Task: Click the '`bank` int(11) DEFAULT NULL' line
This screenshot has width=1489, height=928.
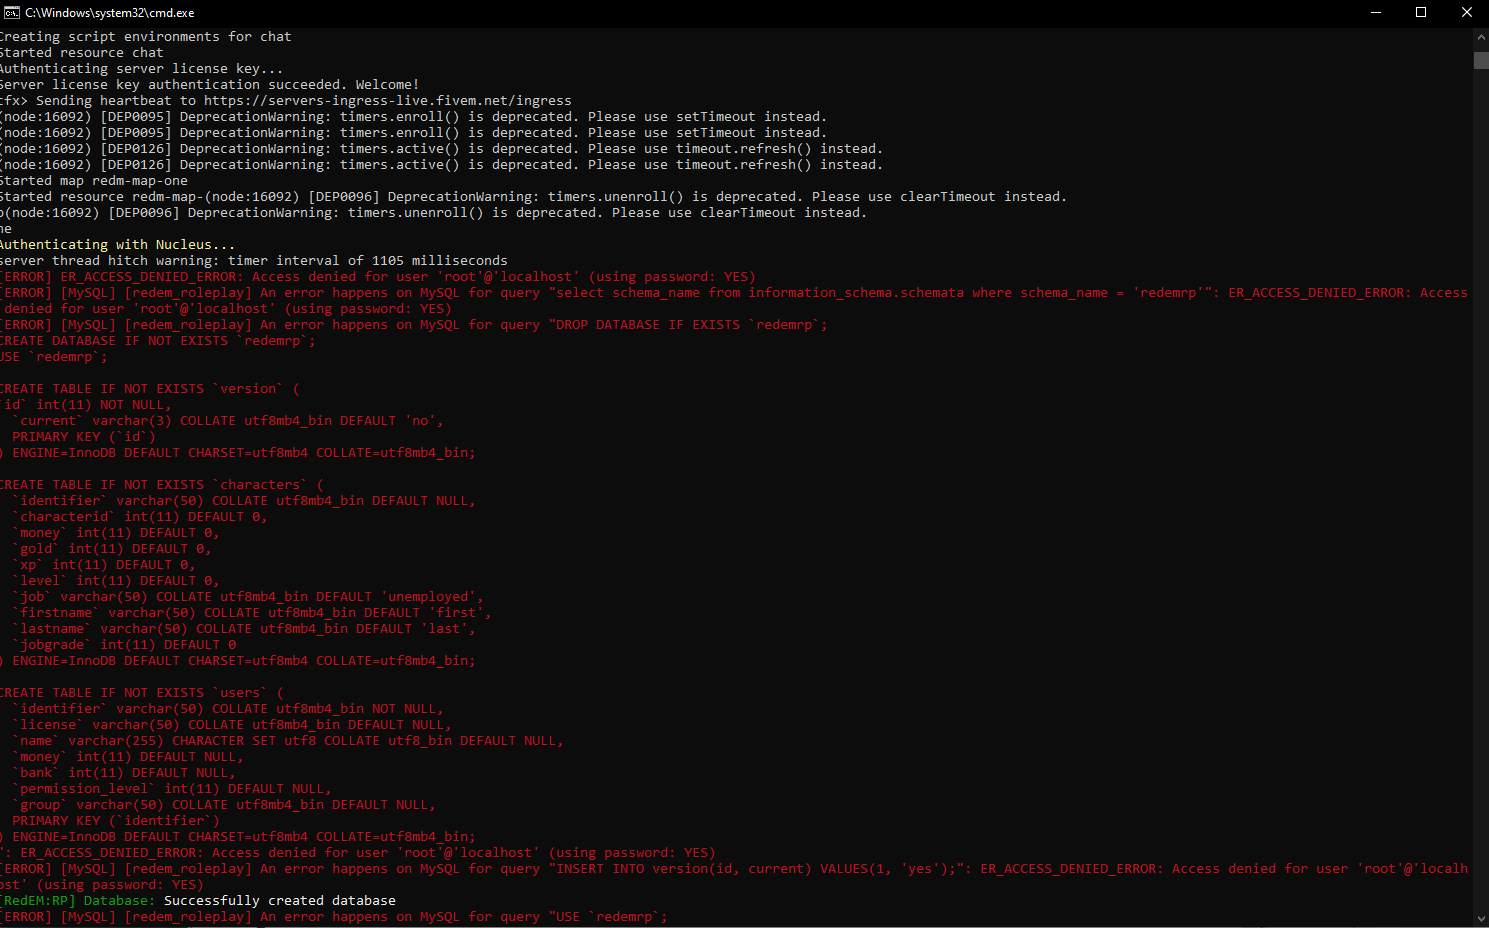Action: [x=124, y=773]
